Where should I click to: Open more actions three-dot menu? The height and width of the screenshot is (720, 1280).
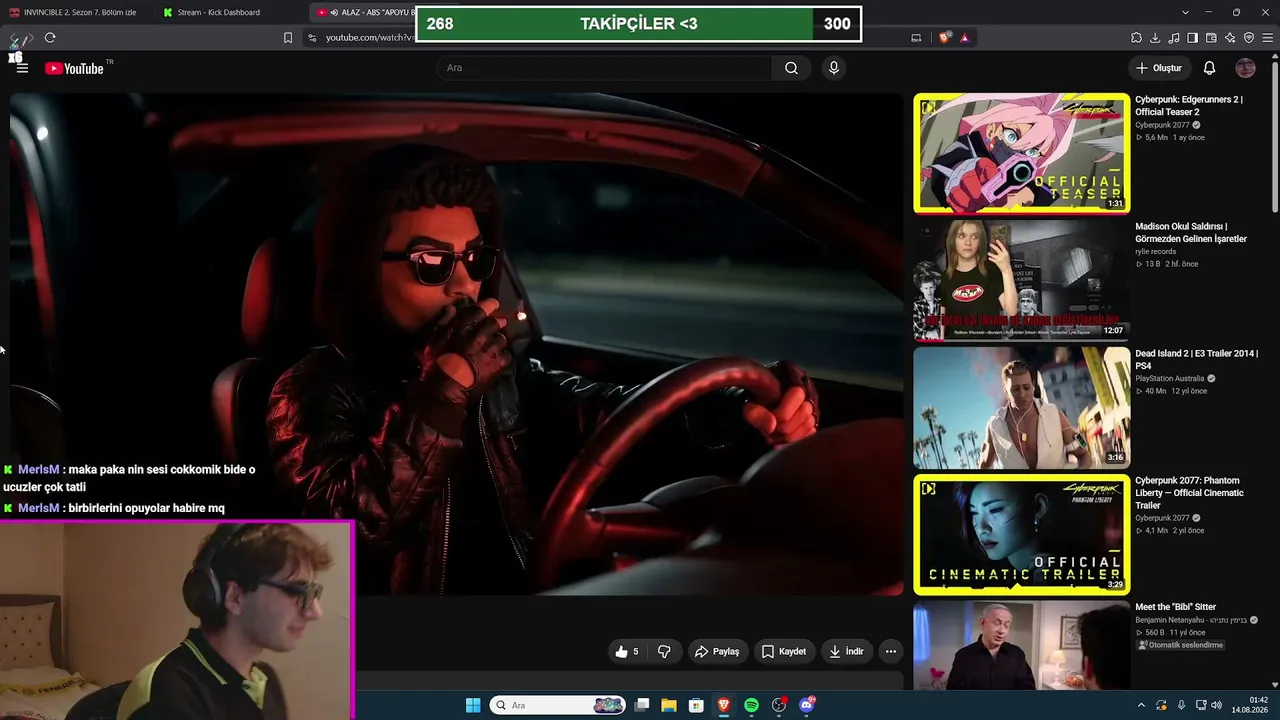click(x=890, y=651)
